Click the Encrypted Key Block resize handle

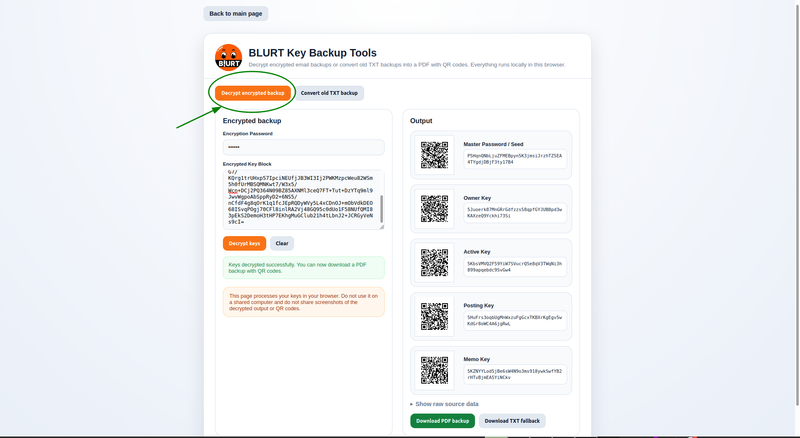pyautogui.click(x=382, y=227)
